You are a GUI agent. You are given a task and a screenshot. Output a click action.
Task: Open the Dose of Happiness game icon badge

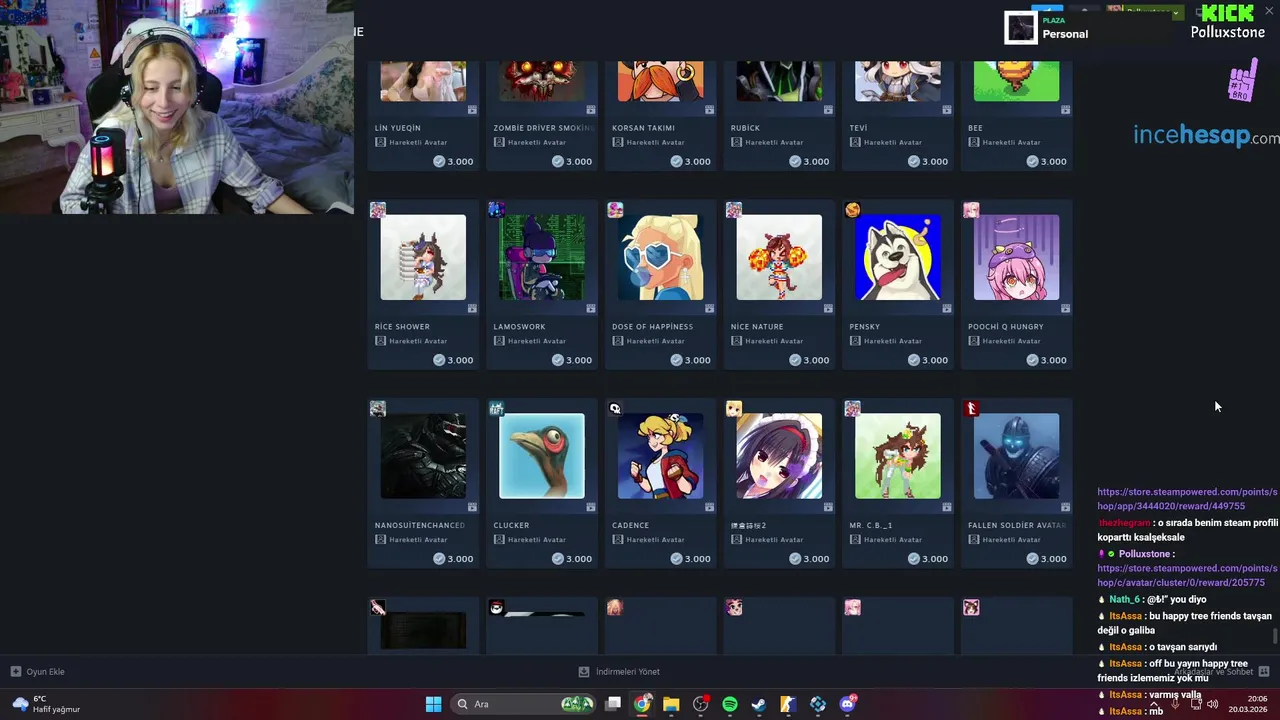coord(615,210)
